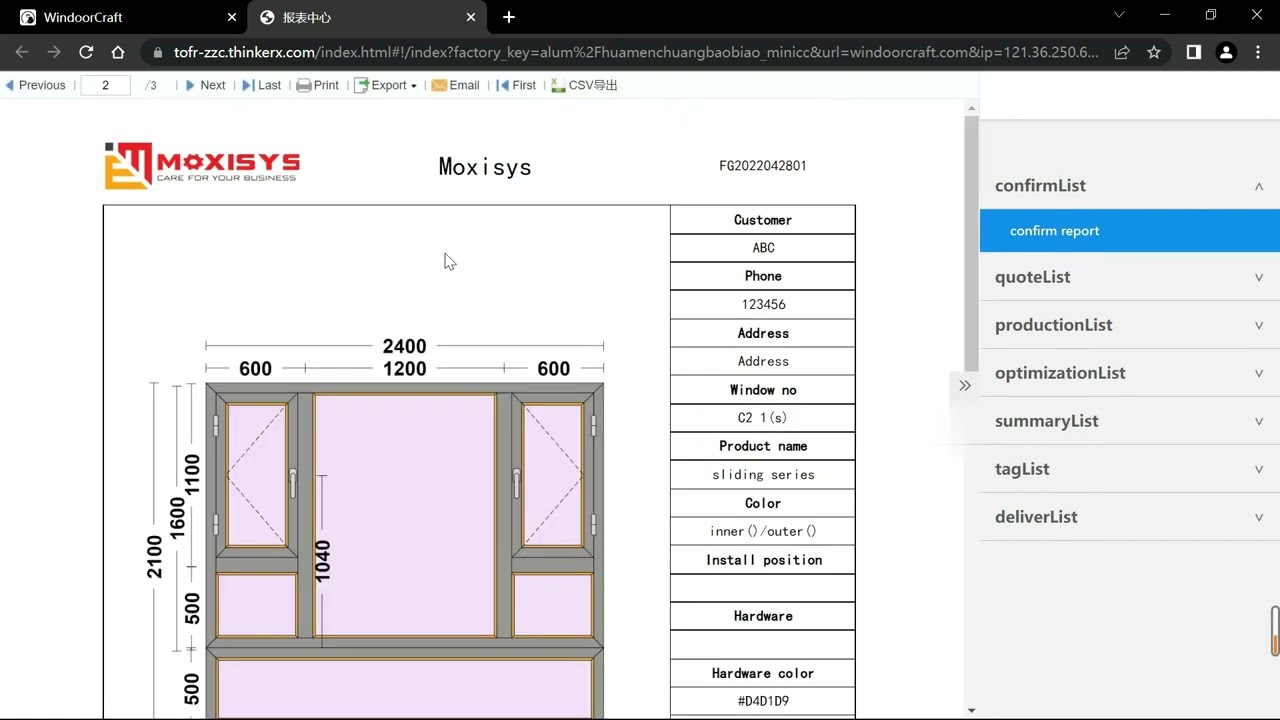The width and height of the screenshot is (1280, 720).
Task: Bookmark this page with star icon
Action: pyautogui.click(x=1154, y=52)
